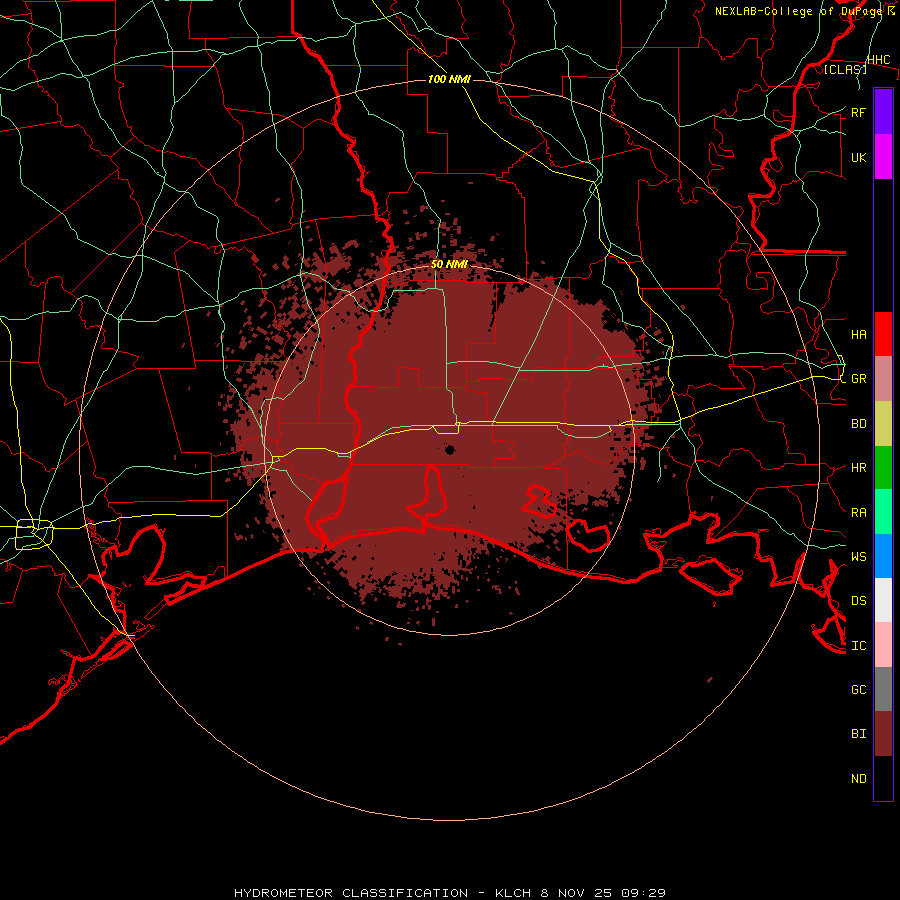Click the "[CLAS]" units label
This screenshot has height=900, width=900.
click(845, 69)
